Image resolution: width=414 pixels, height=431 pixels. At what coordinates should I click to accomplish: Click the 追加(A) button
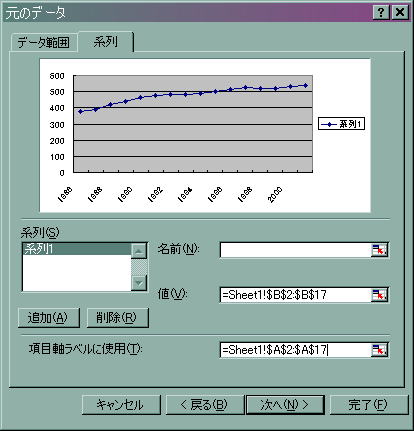point(49,318)
